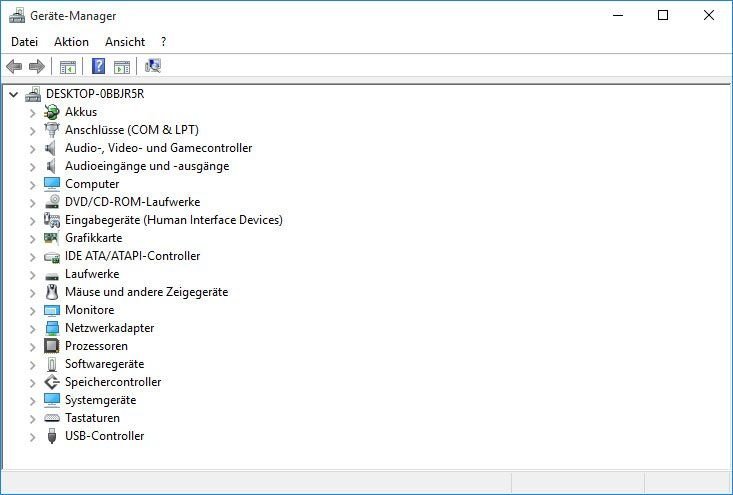Click the Akkus battery icon

[x=51, y=112]
